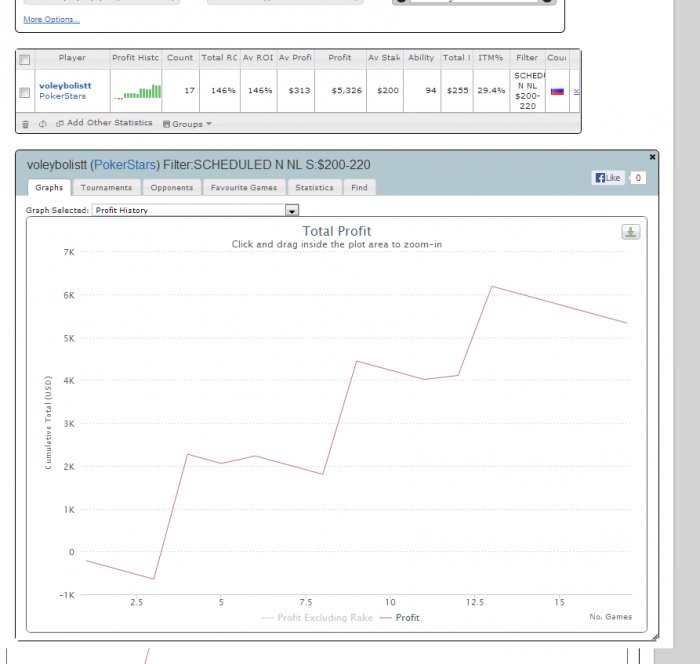Click the Russian flag icon
Viewport: 700px width, 664px height.
click(x=557, y=91)
